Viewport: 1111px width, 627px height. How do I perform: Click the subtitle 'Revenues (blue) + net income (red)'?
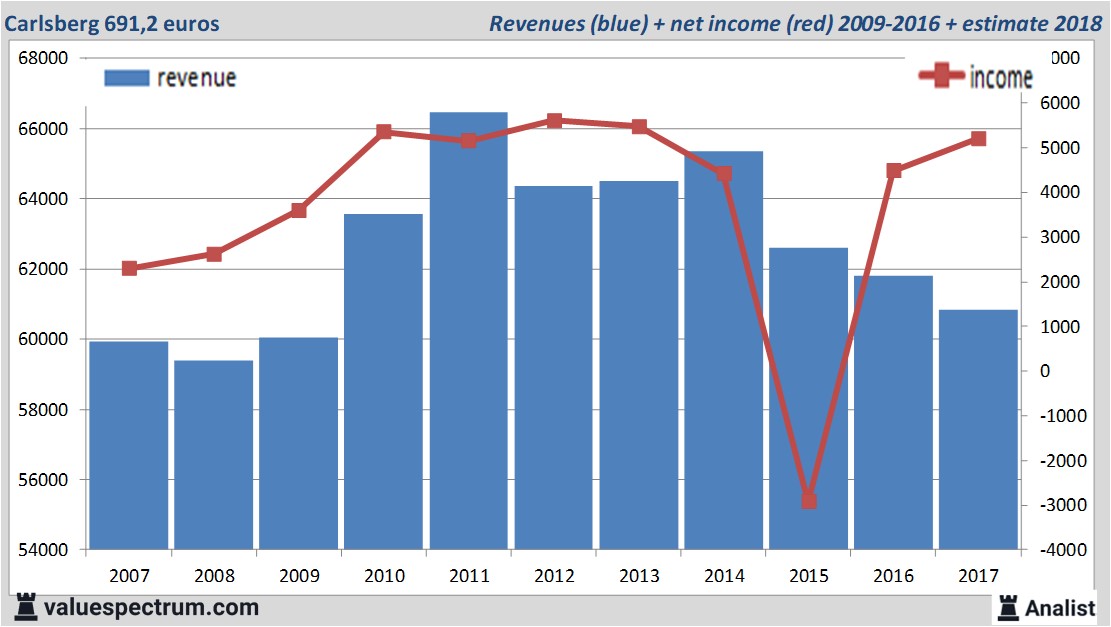[x=660, y=23]
